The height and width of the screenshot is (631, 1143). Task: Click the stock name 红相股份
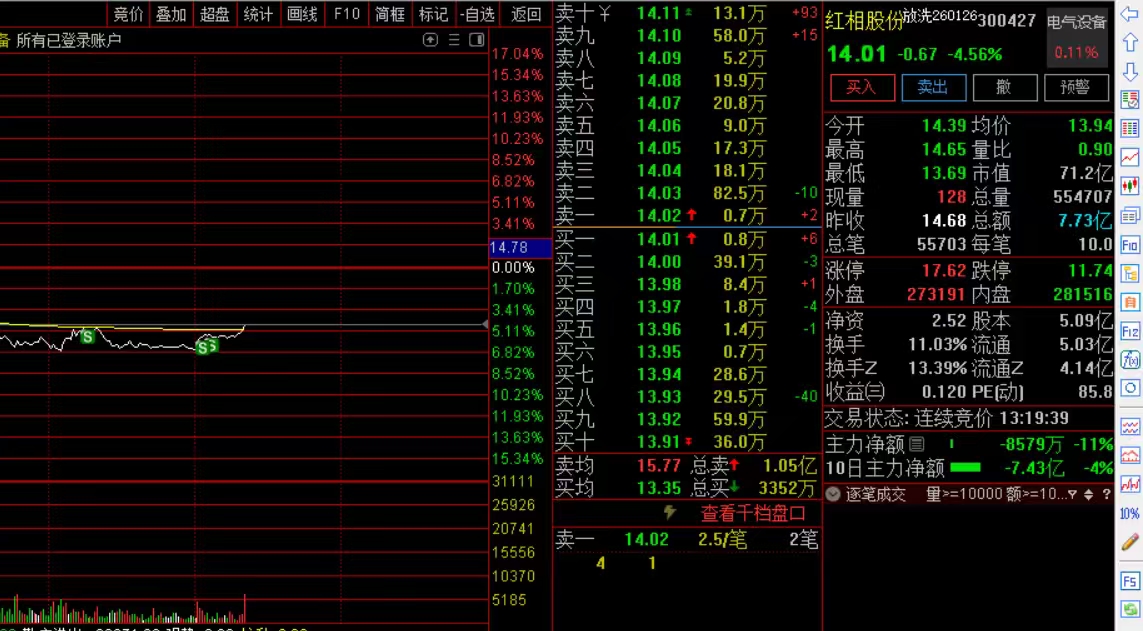(863, 21)
